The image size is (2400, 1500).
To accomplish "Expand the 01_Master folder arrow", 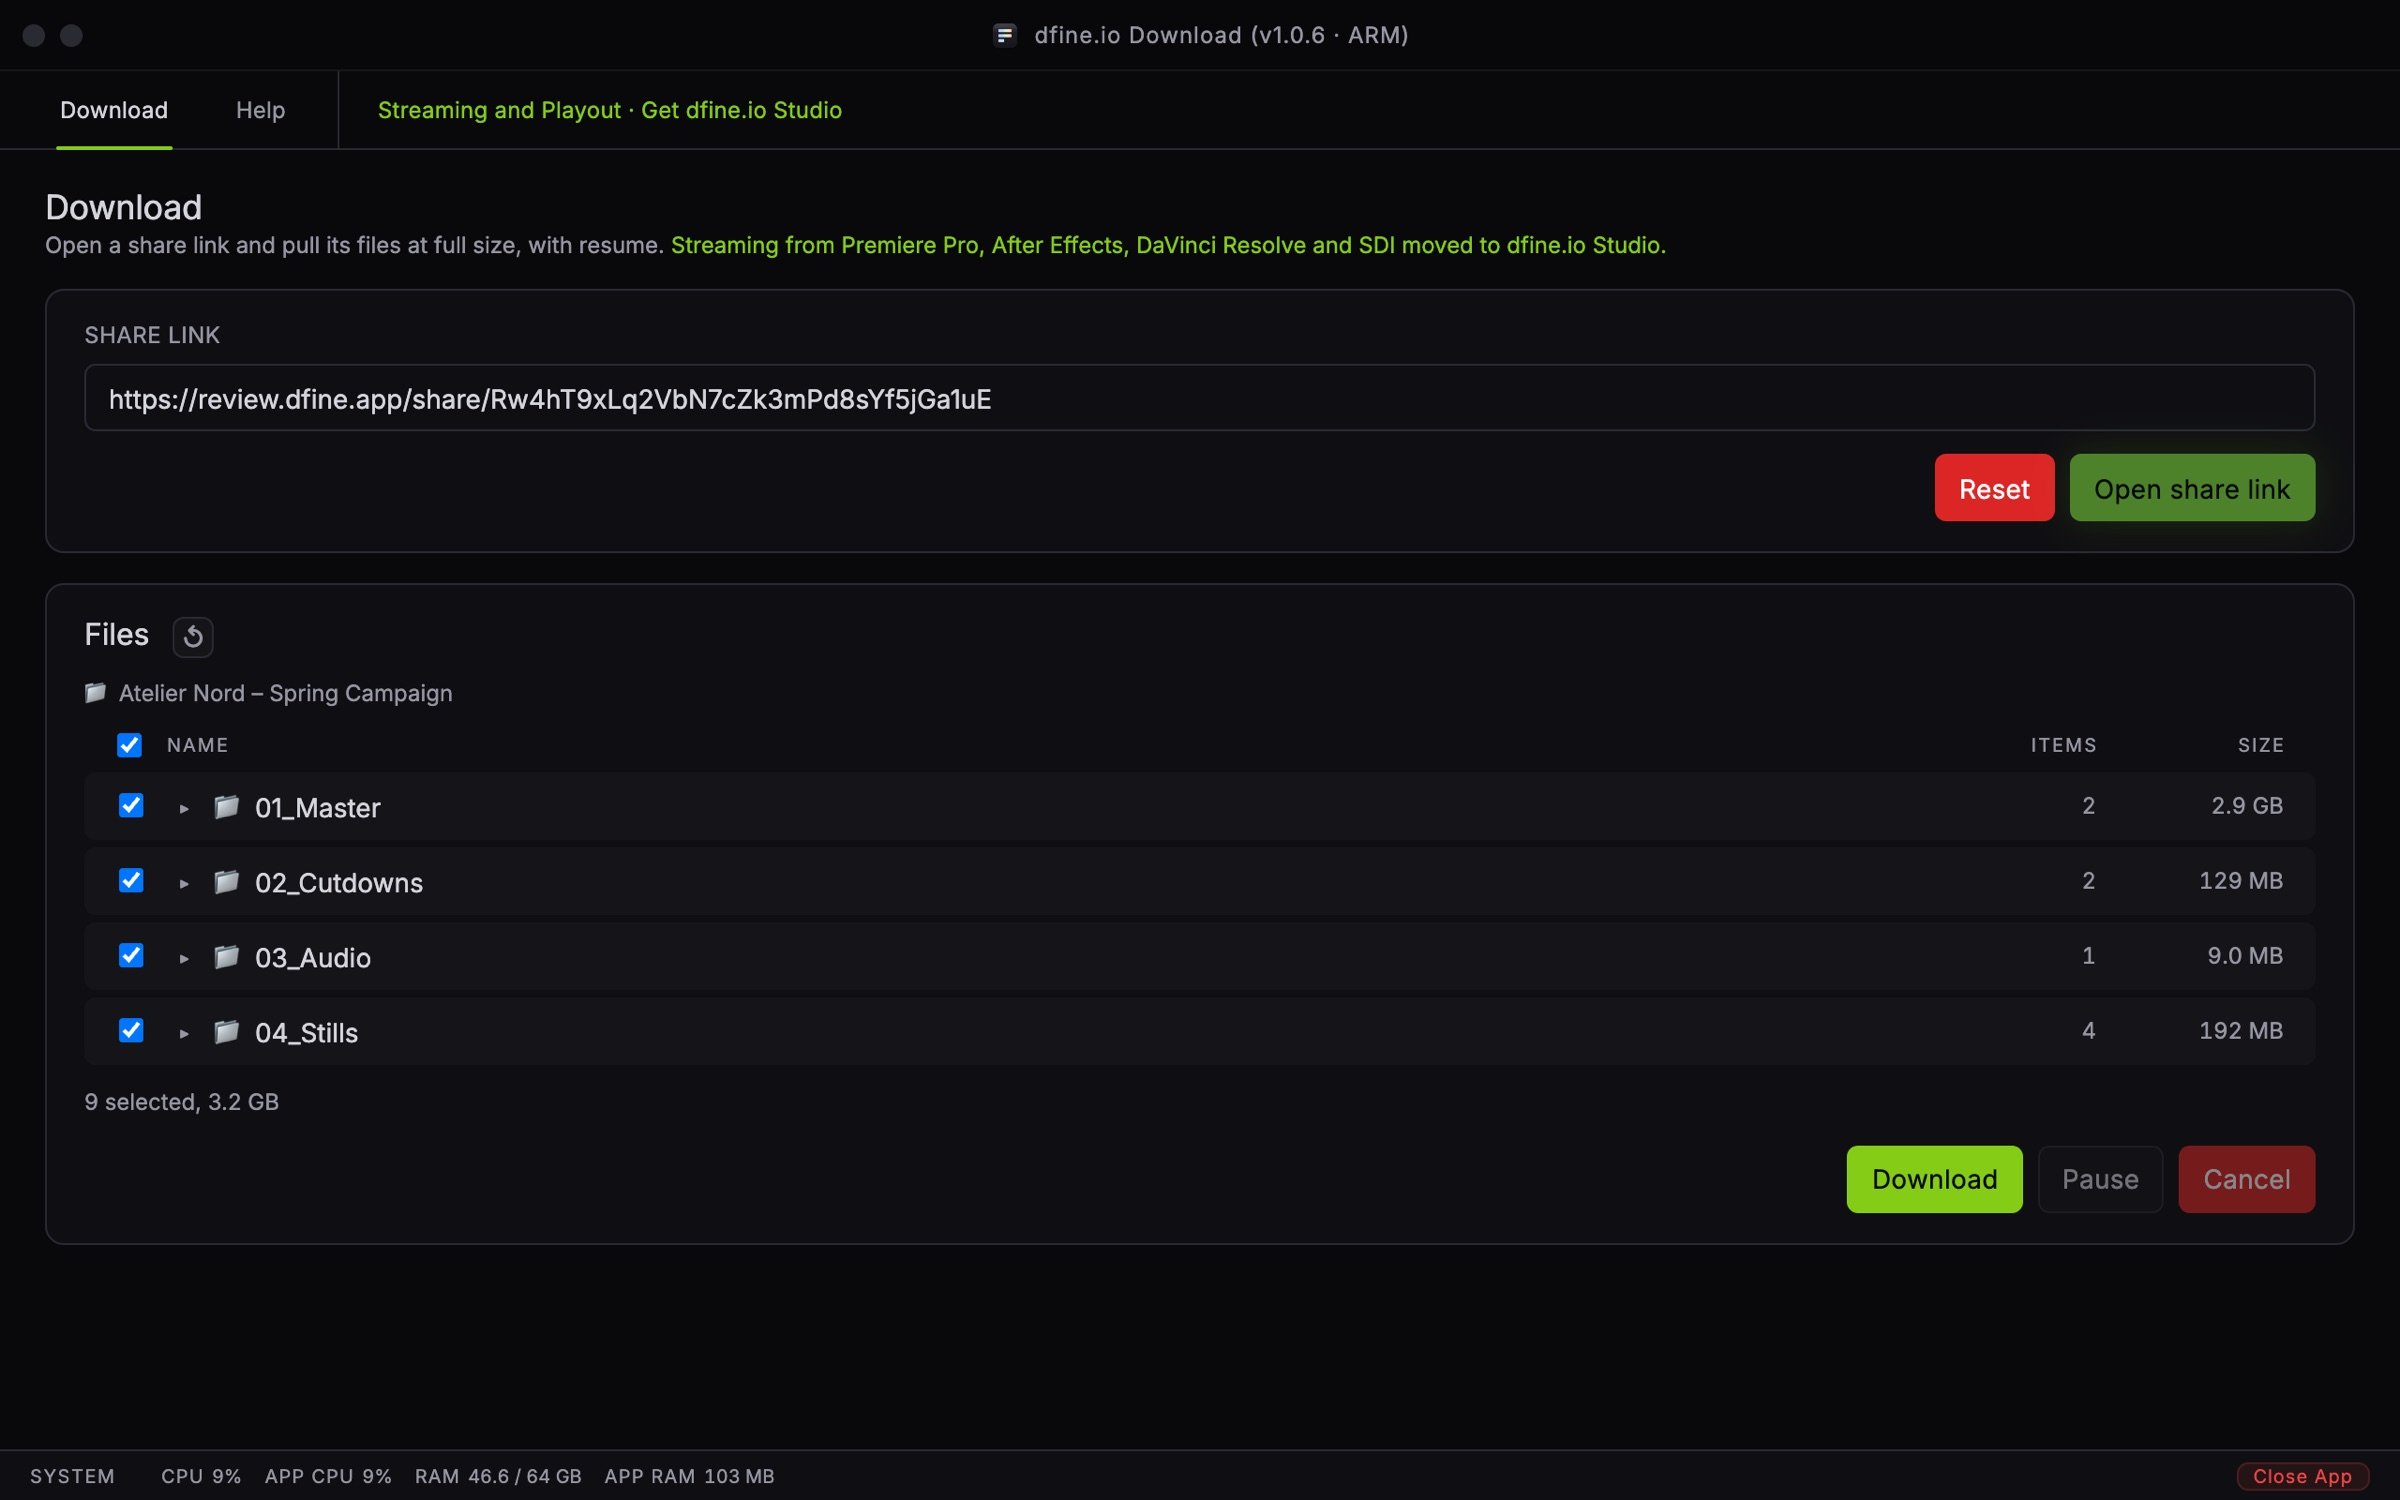I will point(184,808).
